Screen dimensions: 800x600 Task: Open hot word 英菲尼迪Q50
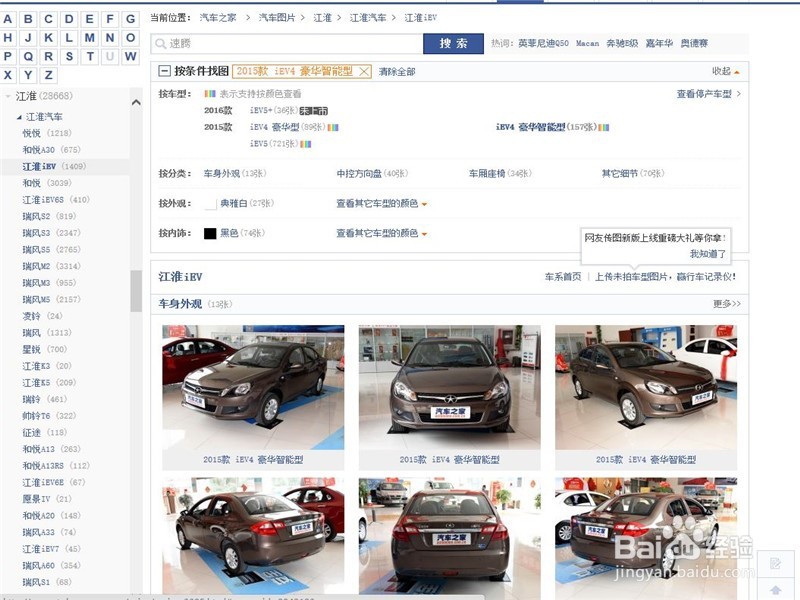tap(543, 43)
